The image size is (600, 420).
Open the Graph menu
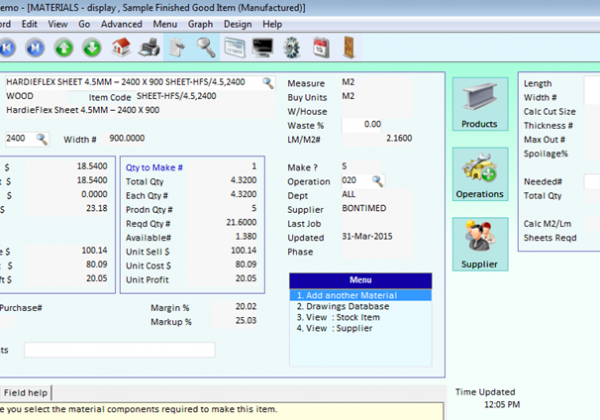(200, 24)
